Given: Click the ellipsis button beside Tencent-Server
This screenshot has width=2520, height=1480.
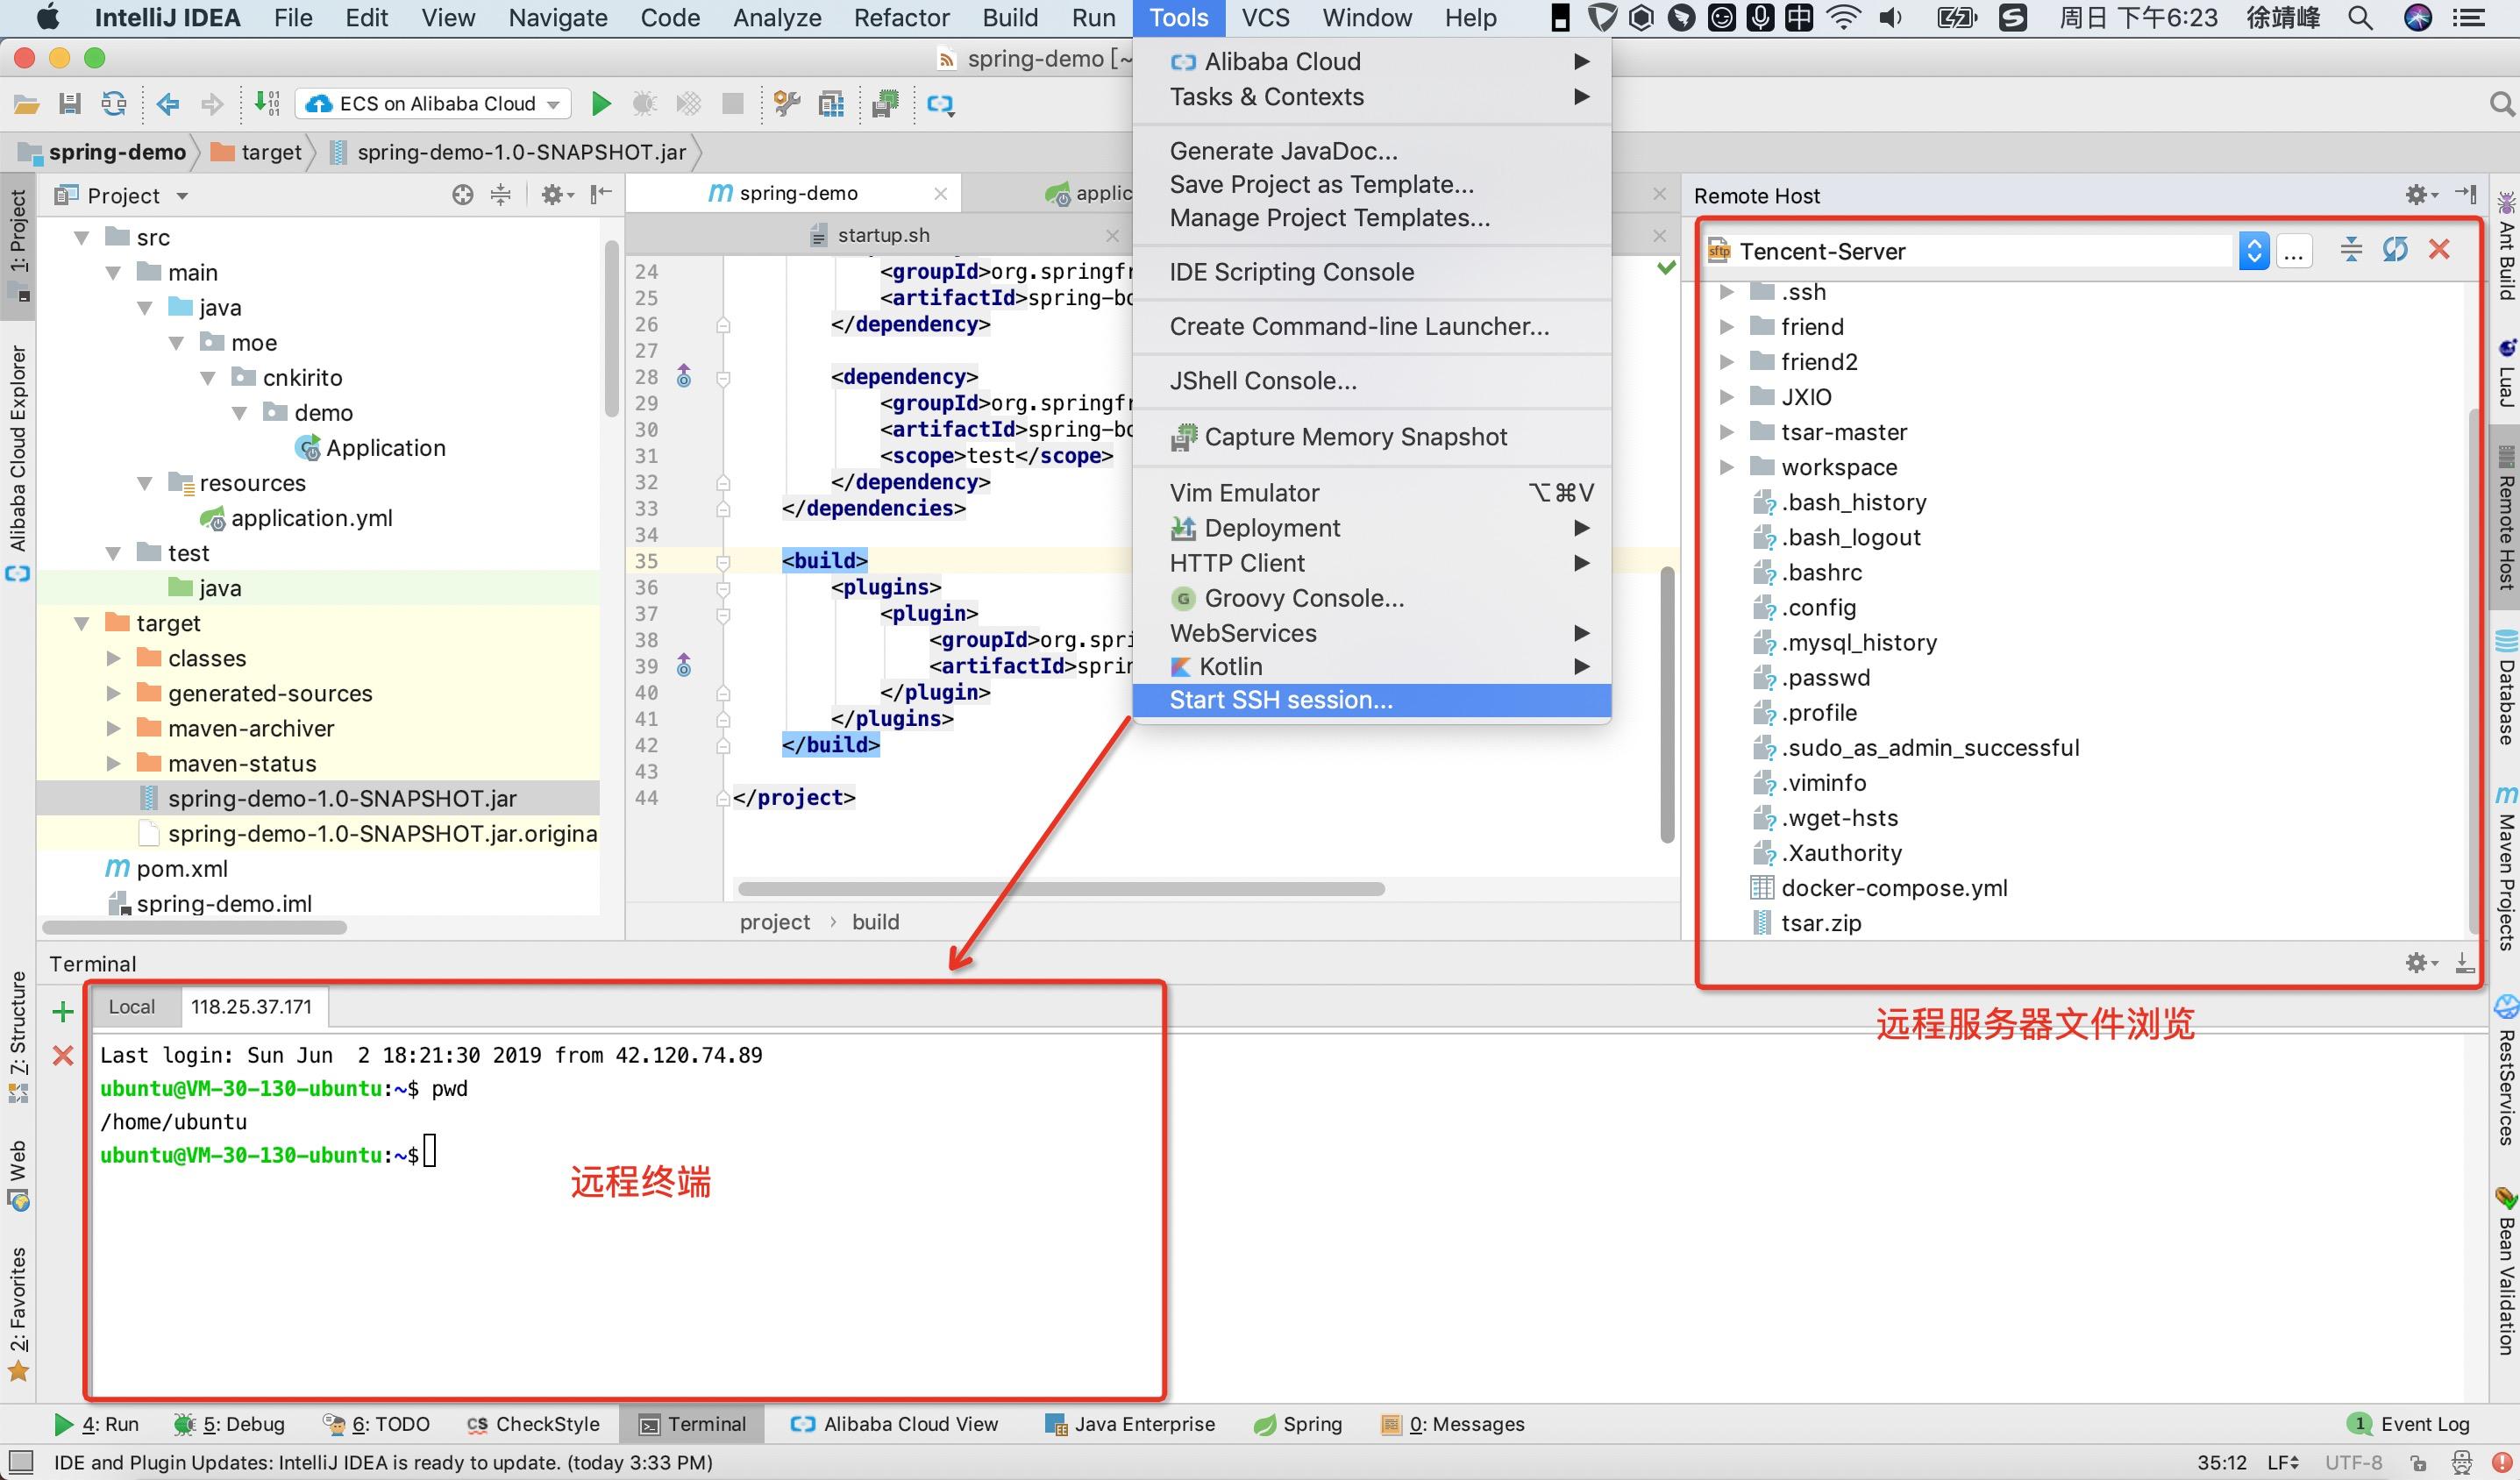Looking at the screenshot, I should pyautogui.click(x=2294, y=251).
